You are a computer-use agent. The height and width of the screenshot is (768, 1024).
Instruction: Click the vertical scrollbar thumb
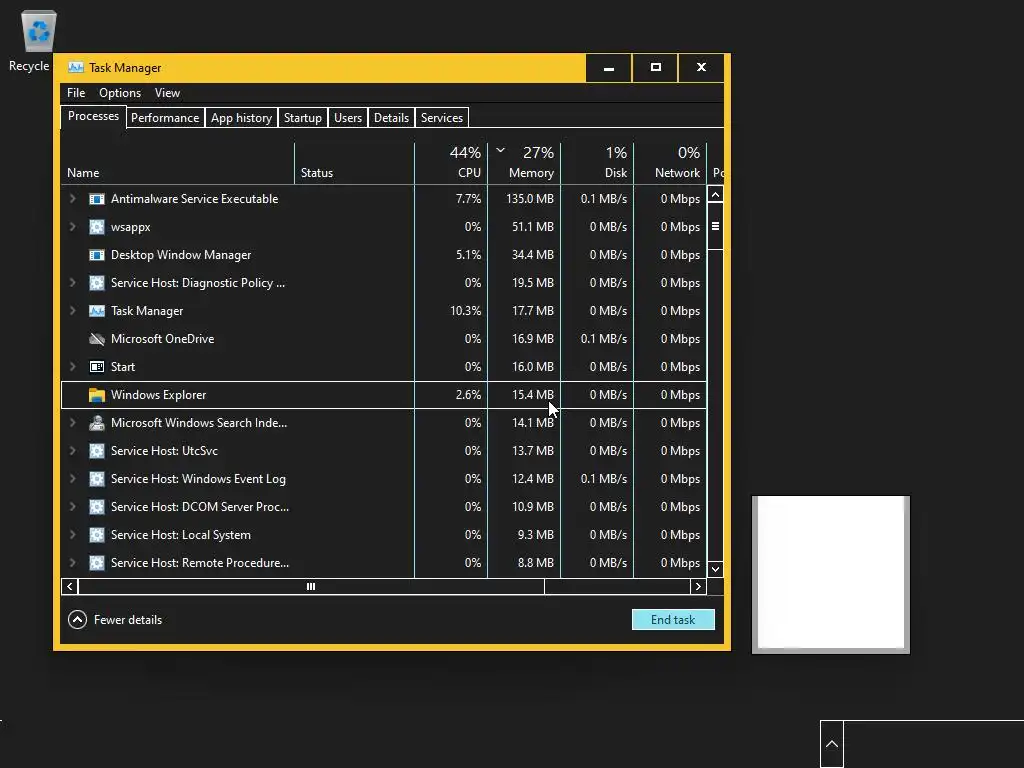(x=715, y=226)
